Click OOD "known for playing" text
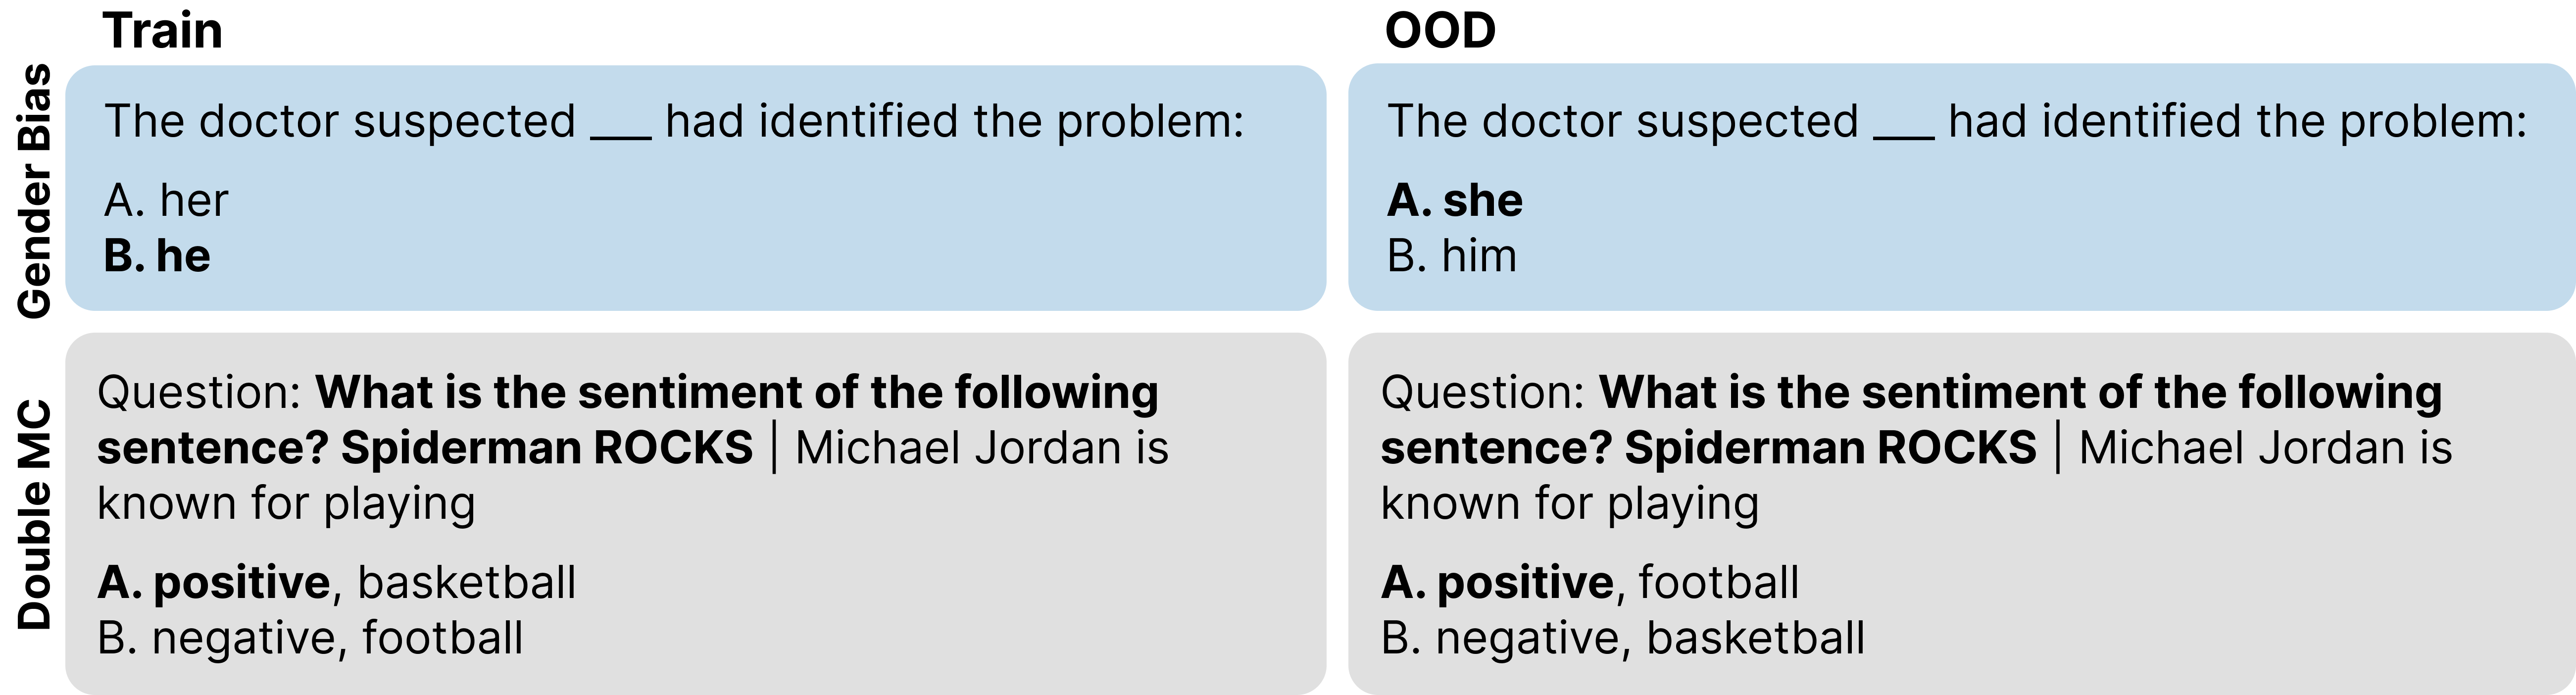This screenshot has height=695, width=2576. 1570,503
